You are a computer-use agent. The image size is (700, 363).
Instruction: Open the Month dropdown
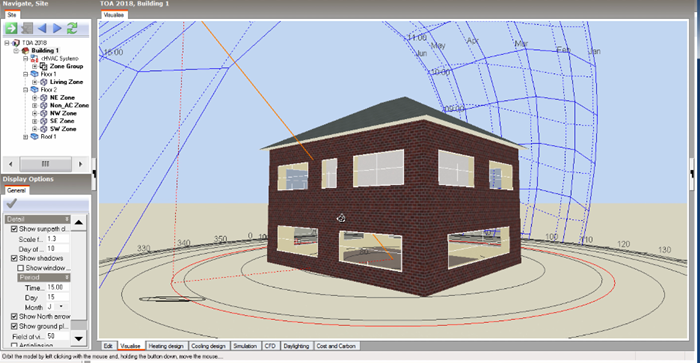61,307
